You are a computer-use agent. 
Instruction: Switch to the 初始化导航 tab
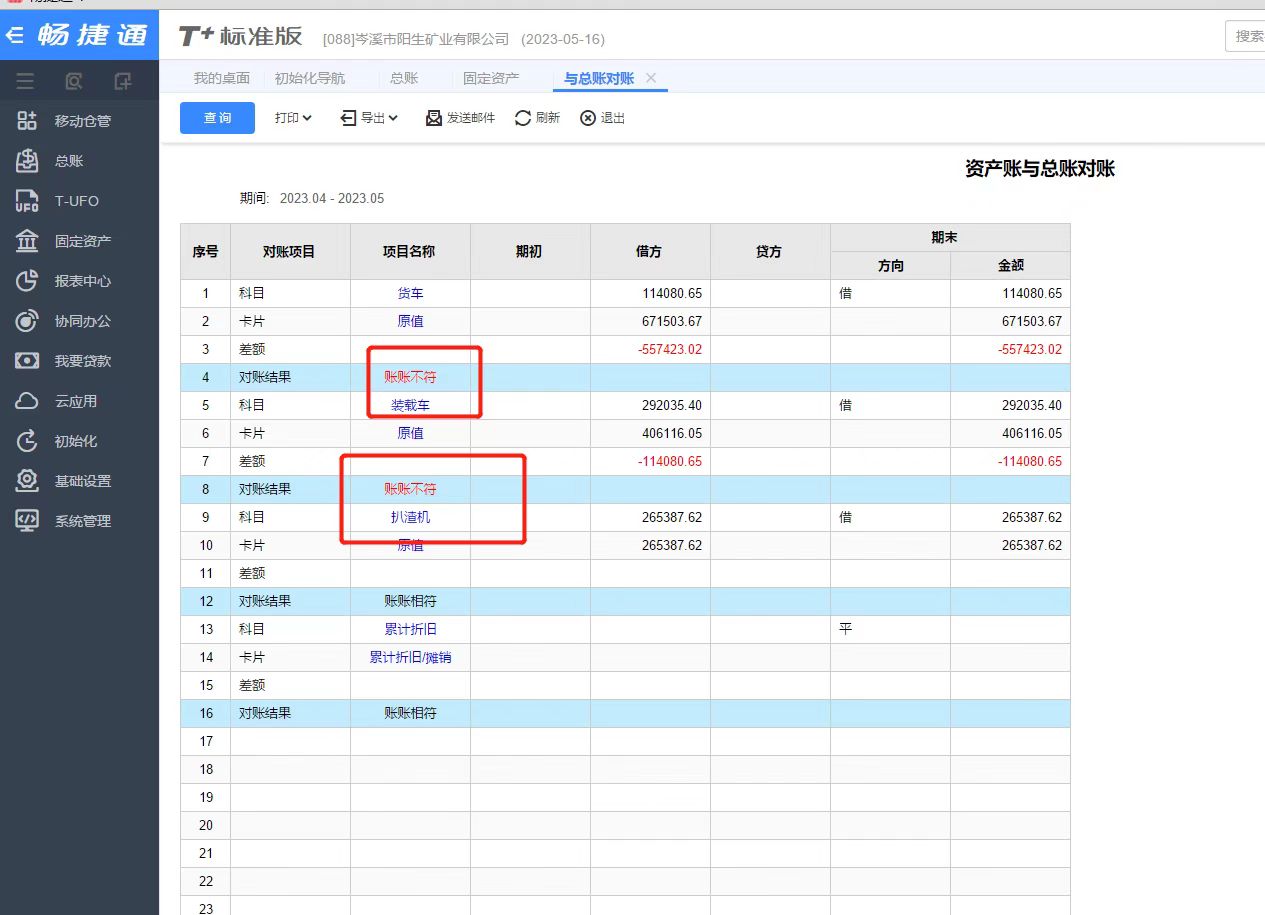[309, 78]
